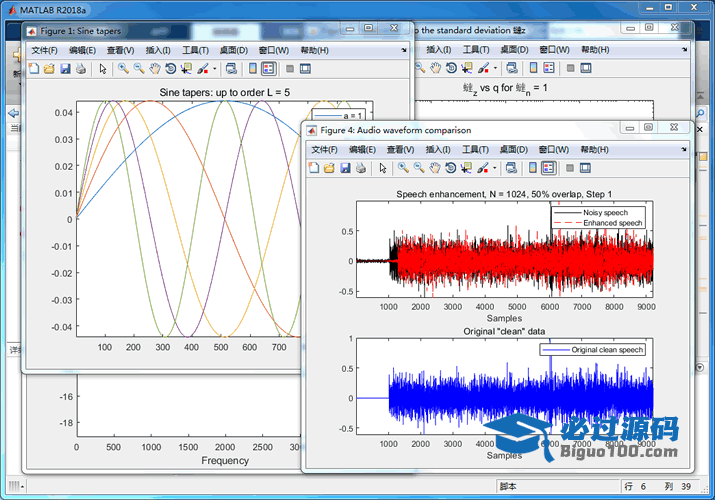Select the Pan hand tool in Figure 4

[434, 168]
